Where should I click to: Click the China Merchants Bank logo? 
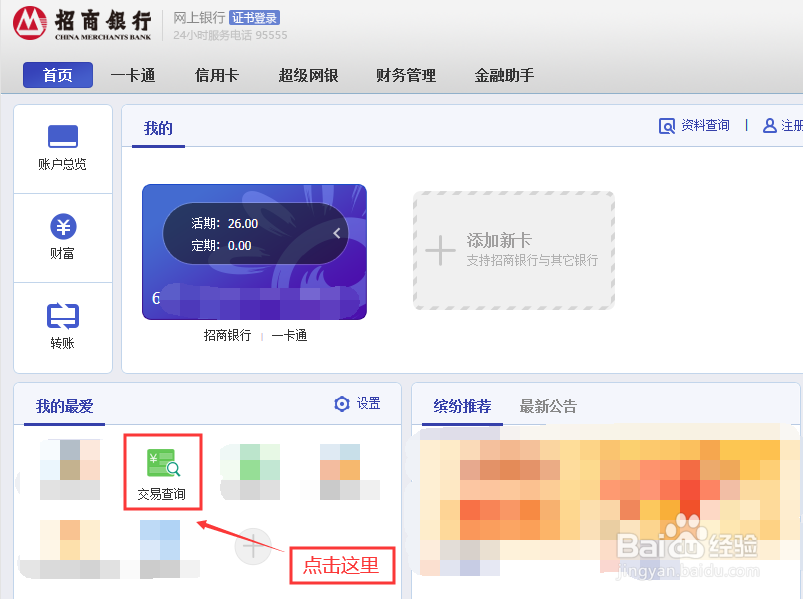(82, 23)
